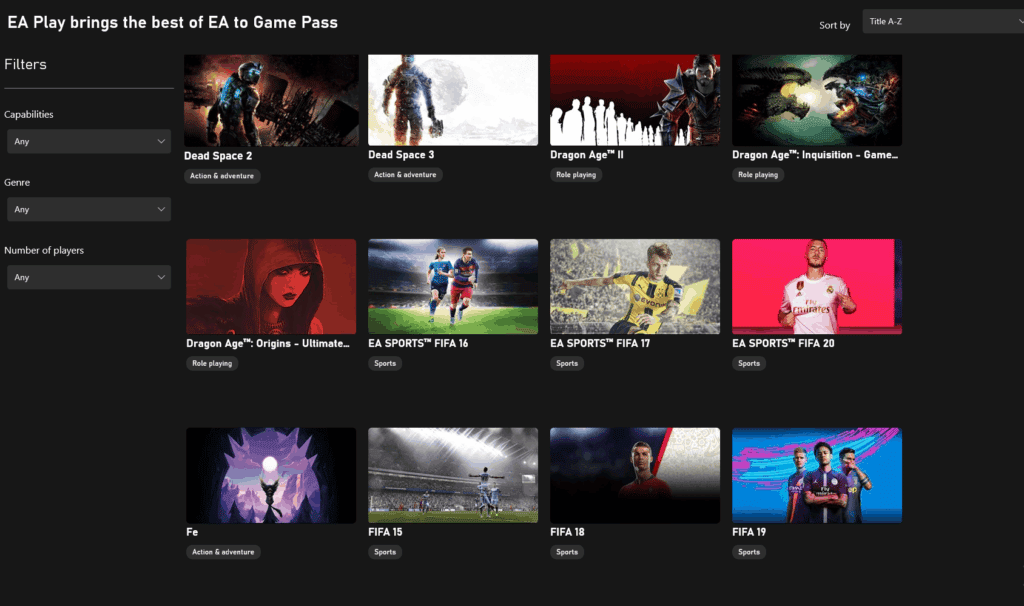Viewport: 1024px width, 606px height.
Task: Select the EA SPORTS FIFA 17 thumbnail
Action: pyautogui.click(x=635, y=286)
